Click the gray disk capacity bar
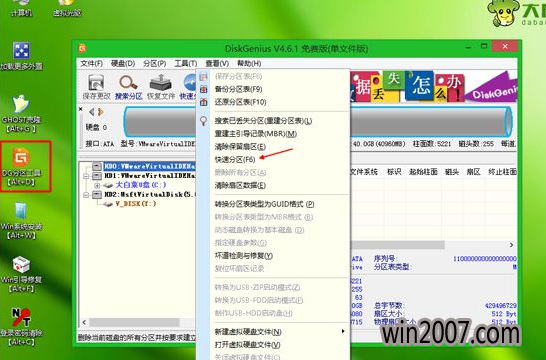Image resolution: width=546 pixels, height=360 pixels. click(431, 122)
